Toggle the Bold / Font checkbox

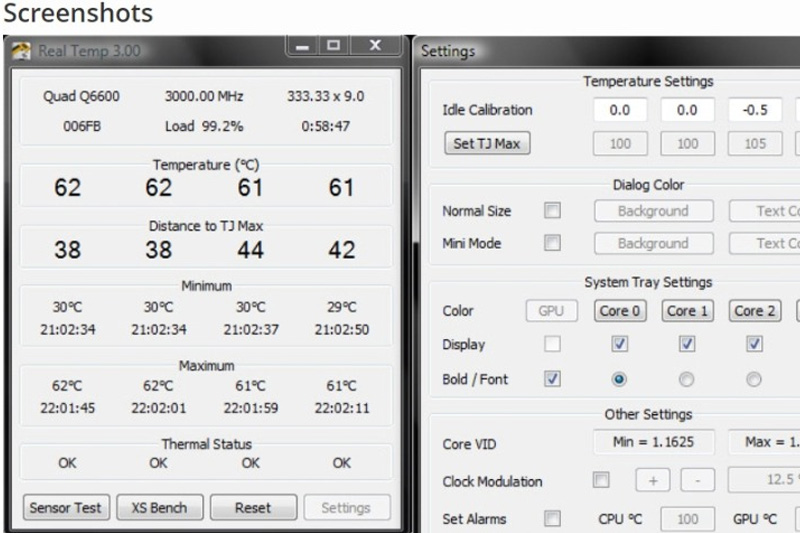(x=552, y=378)
